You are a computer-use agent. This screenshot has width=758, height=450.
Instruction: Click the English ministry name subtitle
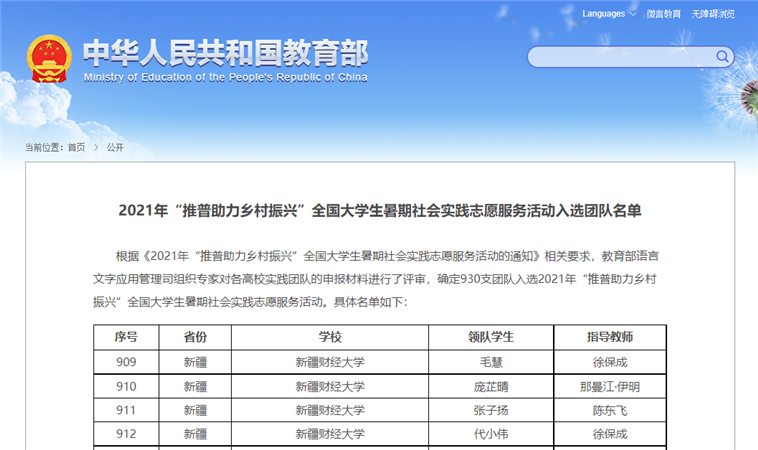pos(225,77)
